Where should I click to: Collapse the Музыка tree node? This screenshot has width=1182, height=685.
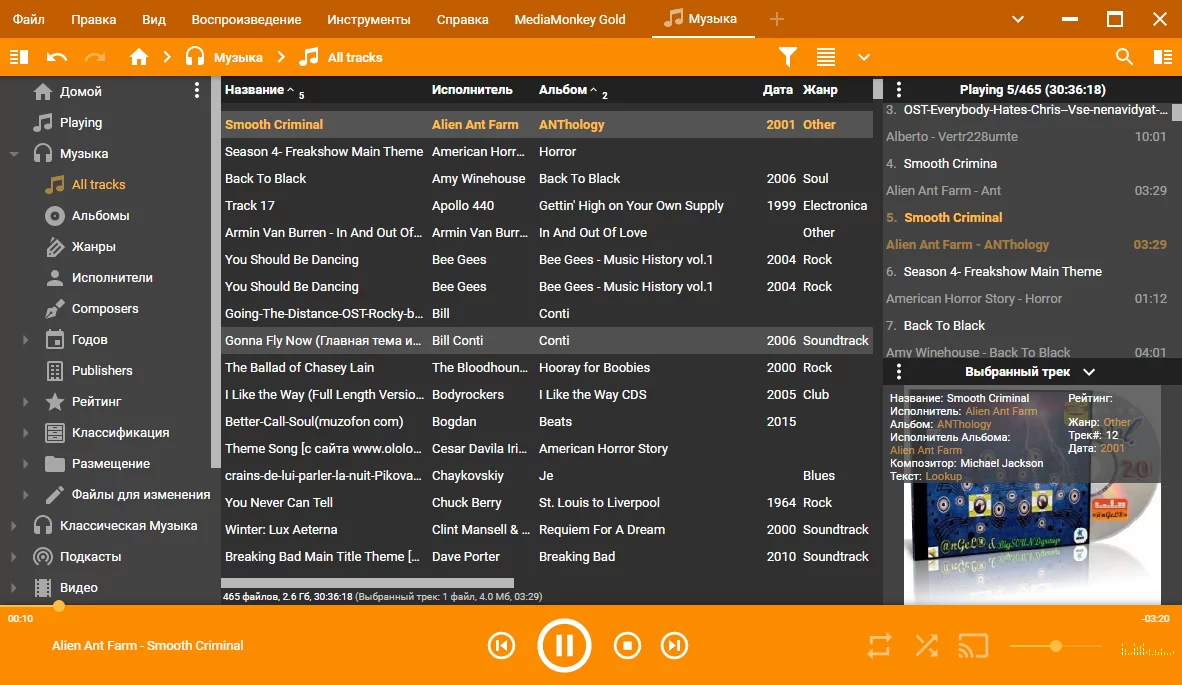[14, 154]
